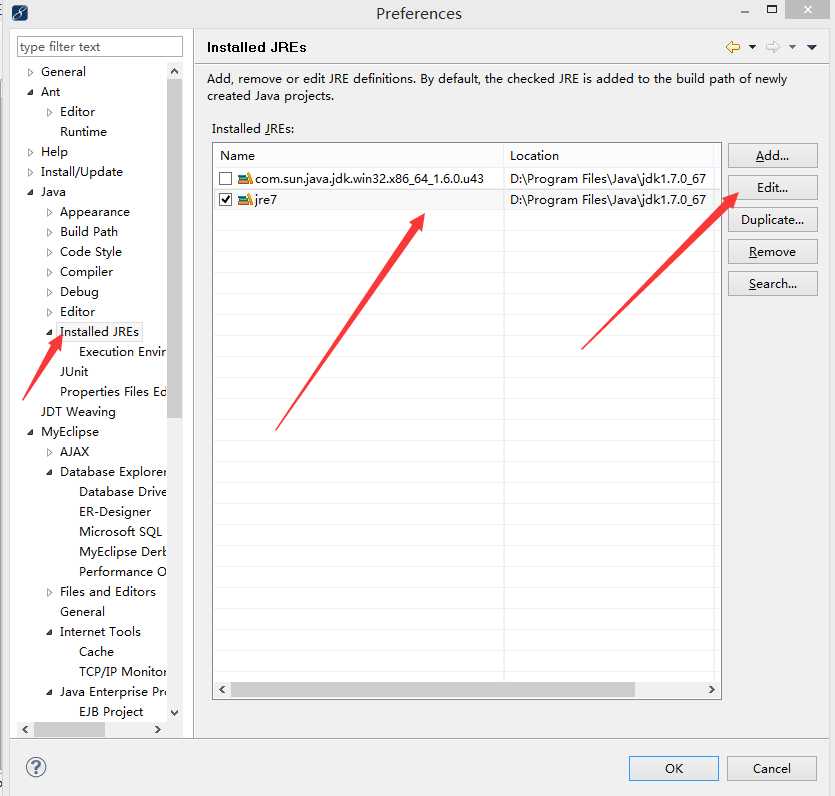
Task: Click the JRE table scroll right arrow
Action: (711, 690)
